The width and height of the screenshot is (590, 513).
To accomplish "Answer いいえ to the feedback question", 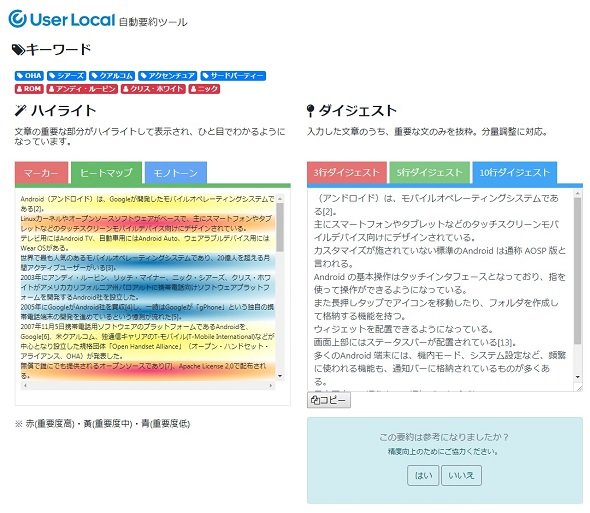I will point(461,475).
